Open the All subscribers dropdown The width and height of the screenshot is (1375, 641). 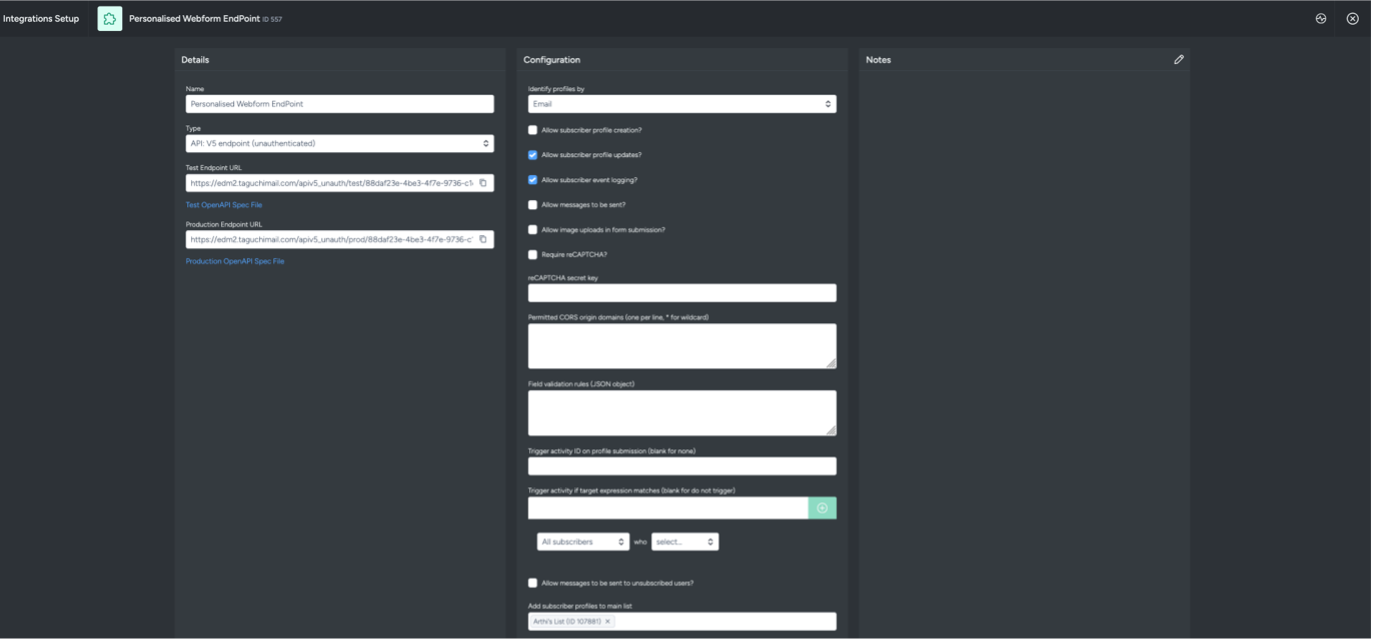583,542
